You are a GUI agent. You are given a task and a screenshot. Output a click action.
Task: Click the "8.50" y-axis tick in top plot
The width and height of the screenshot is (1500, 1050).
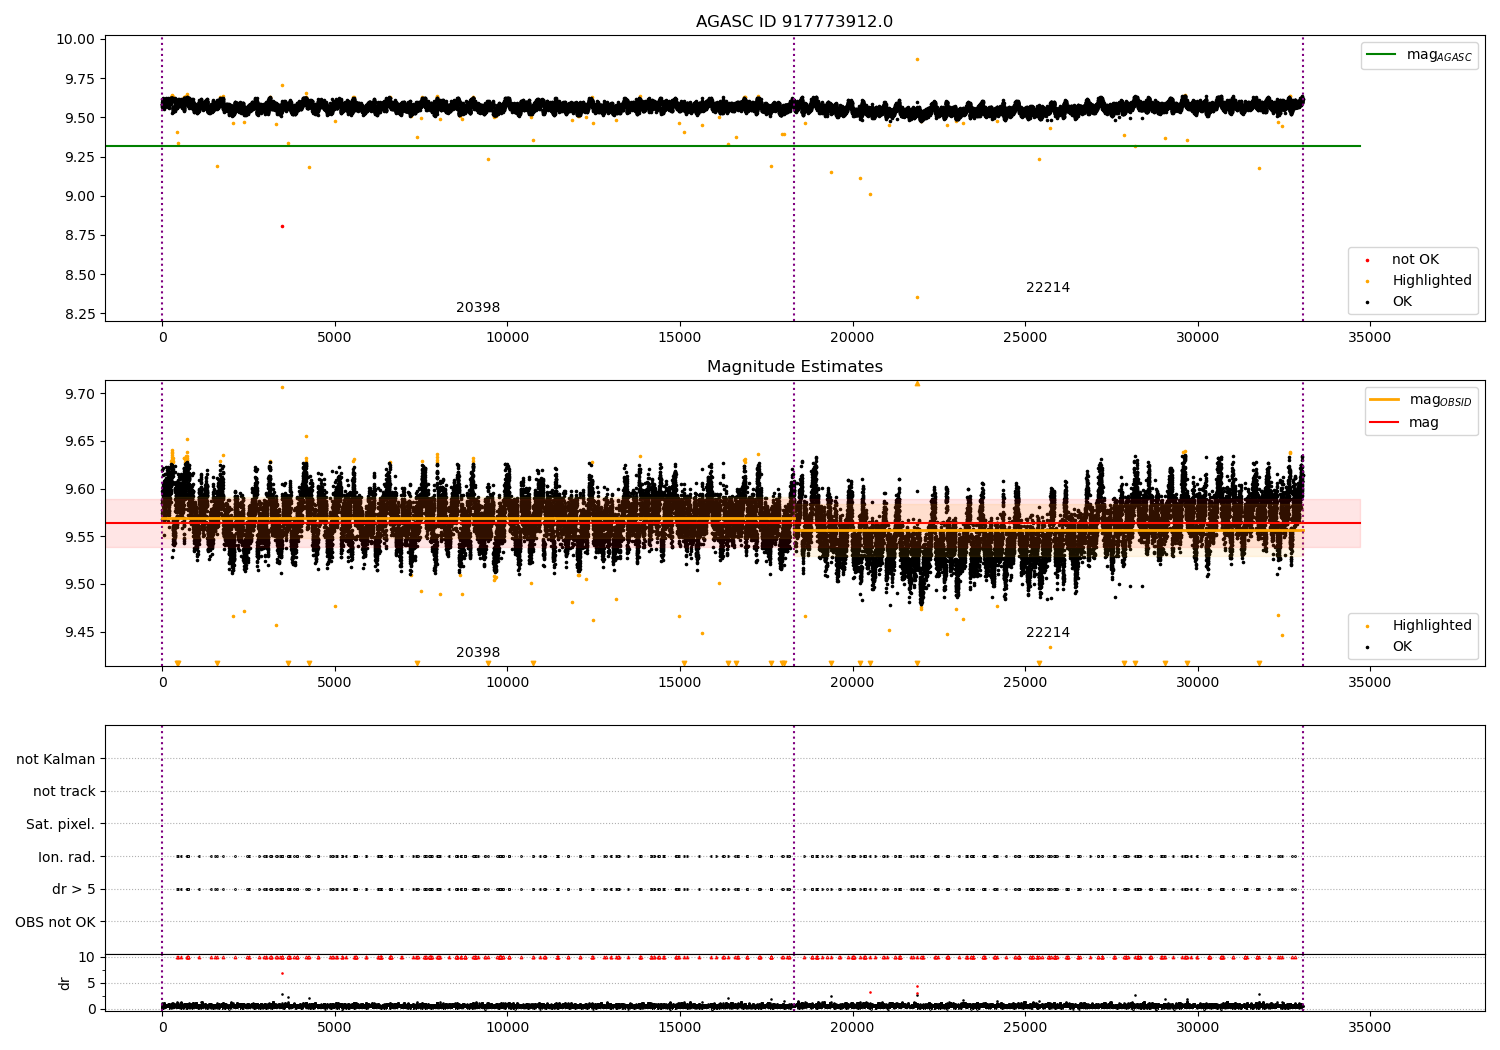81,275
